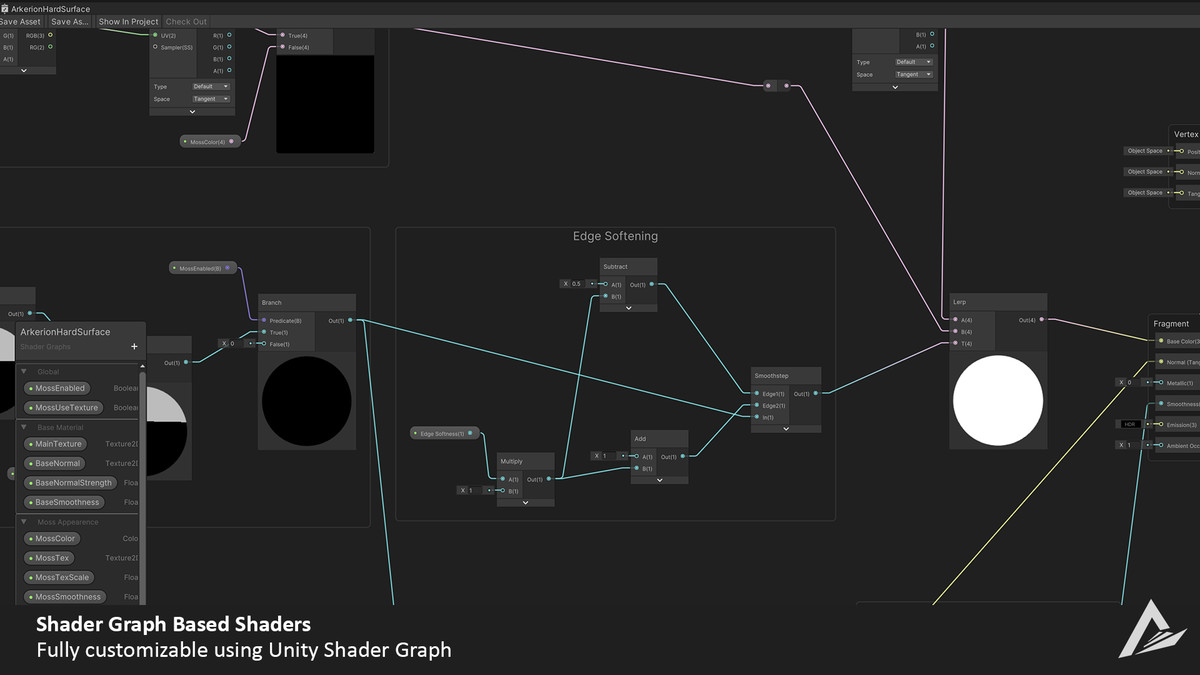Click the Out port on the Subtract node
The width and height of the screenshot is (1200, 675).
click(652, 284)
